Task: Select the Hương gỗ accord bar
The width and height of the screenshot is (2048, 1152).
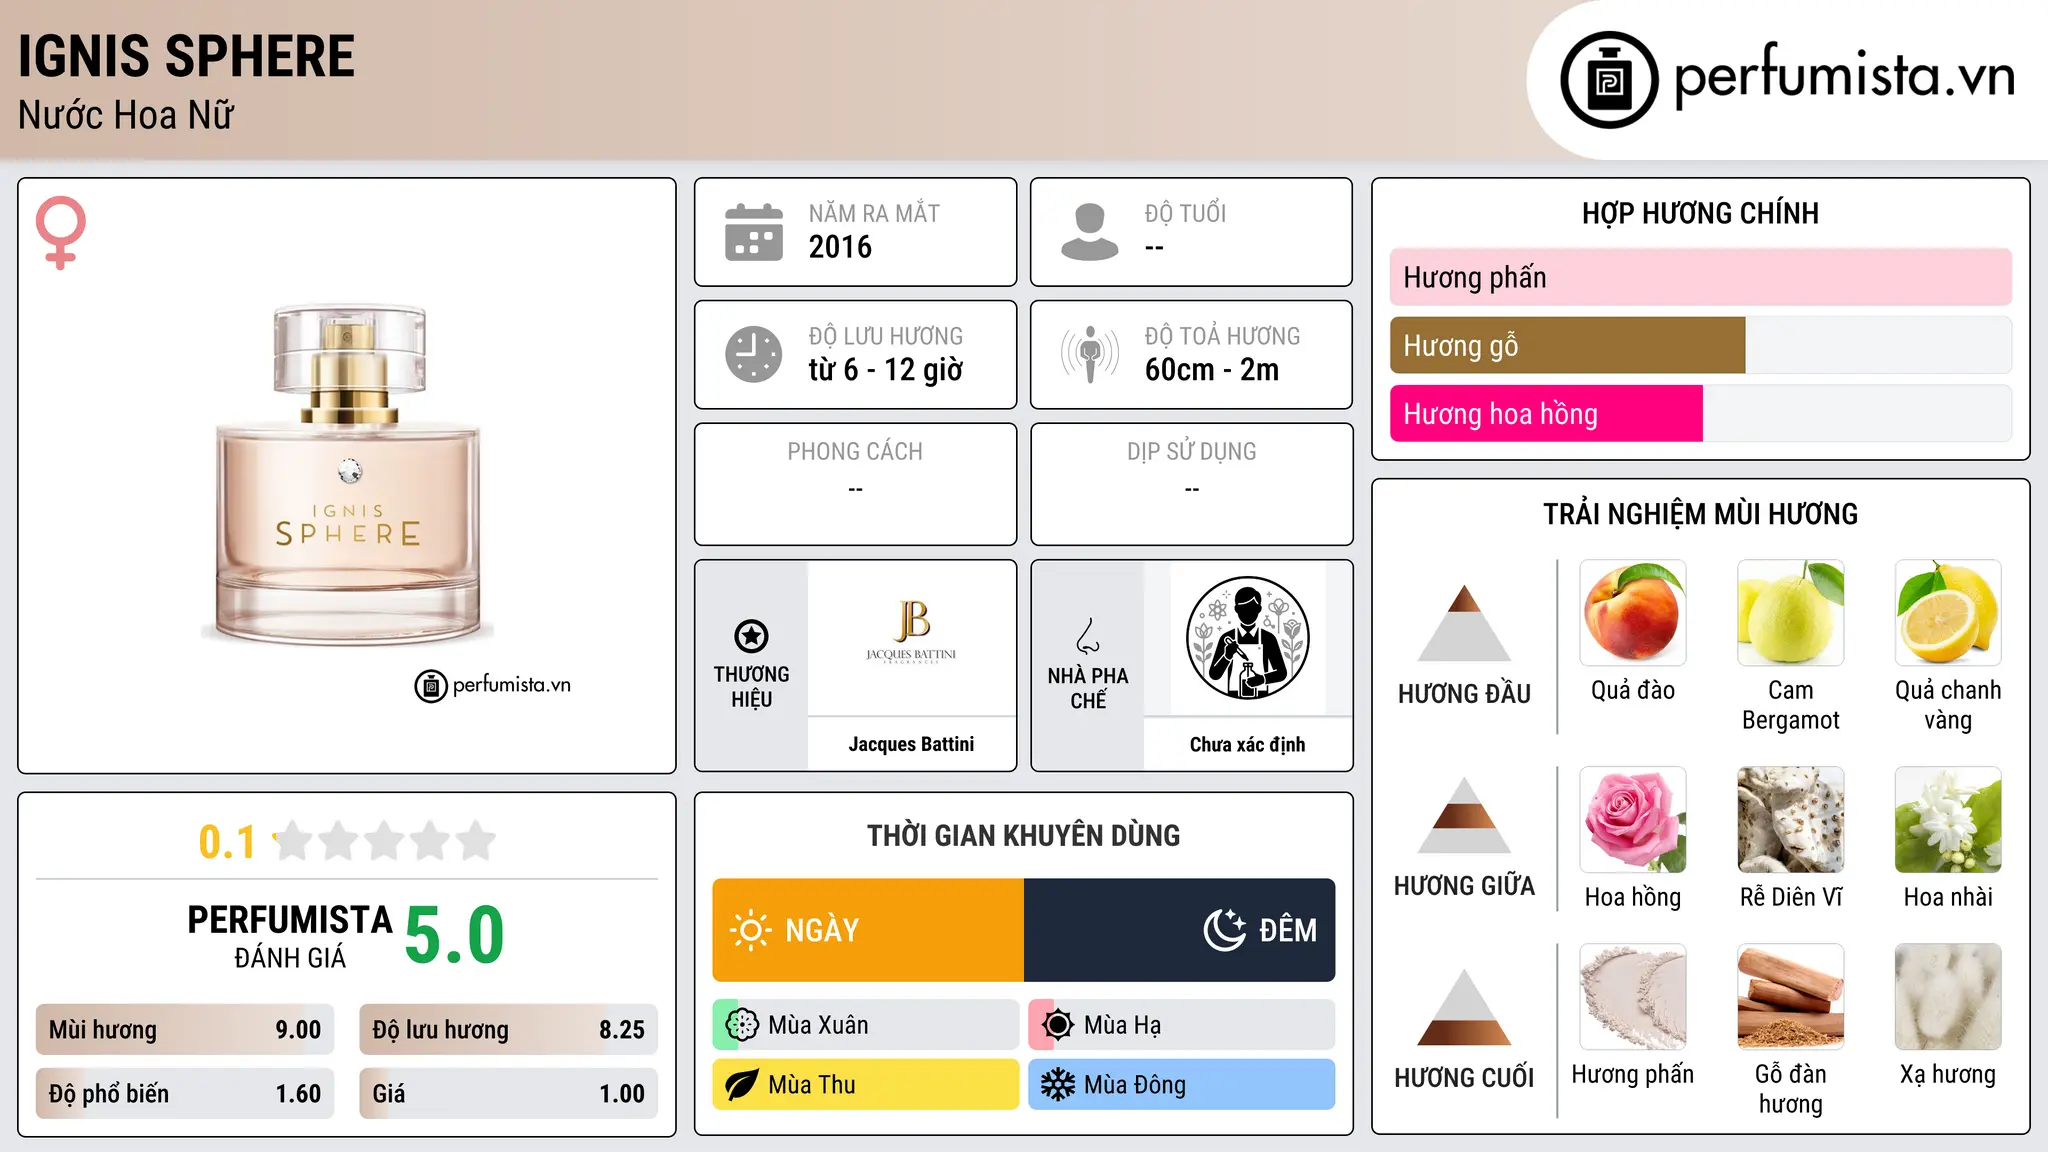Action: pos(1701,345)
